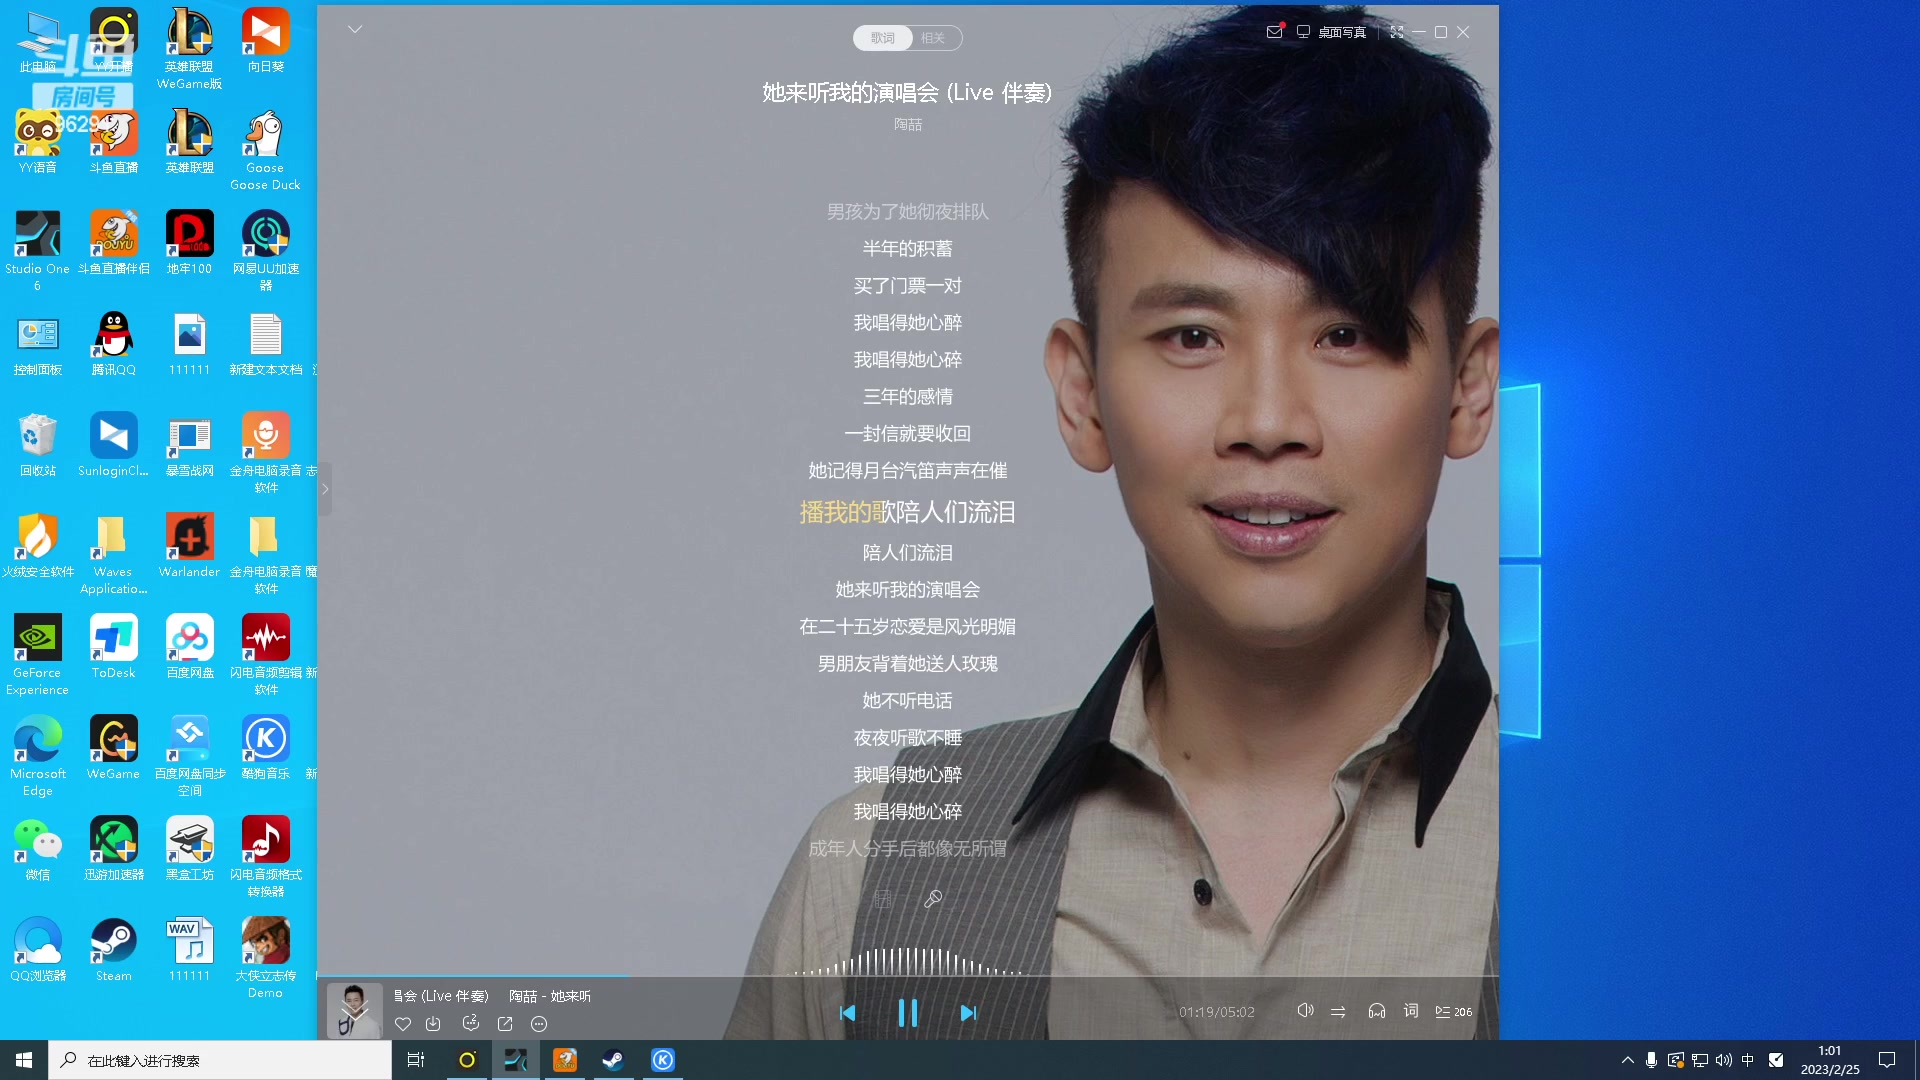The width and height of the screenshot is (1920, 1080).
Task: Toggle desktop lyrics with the 词 button
Action: coord(1411,1011)
